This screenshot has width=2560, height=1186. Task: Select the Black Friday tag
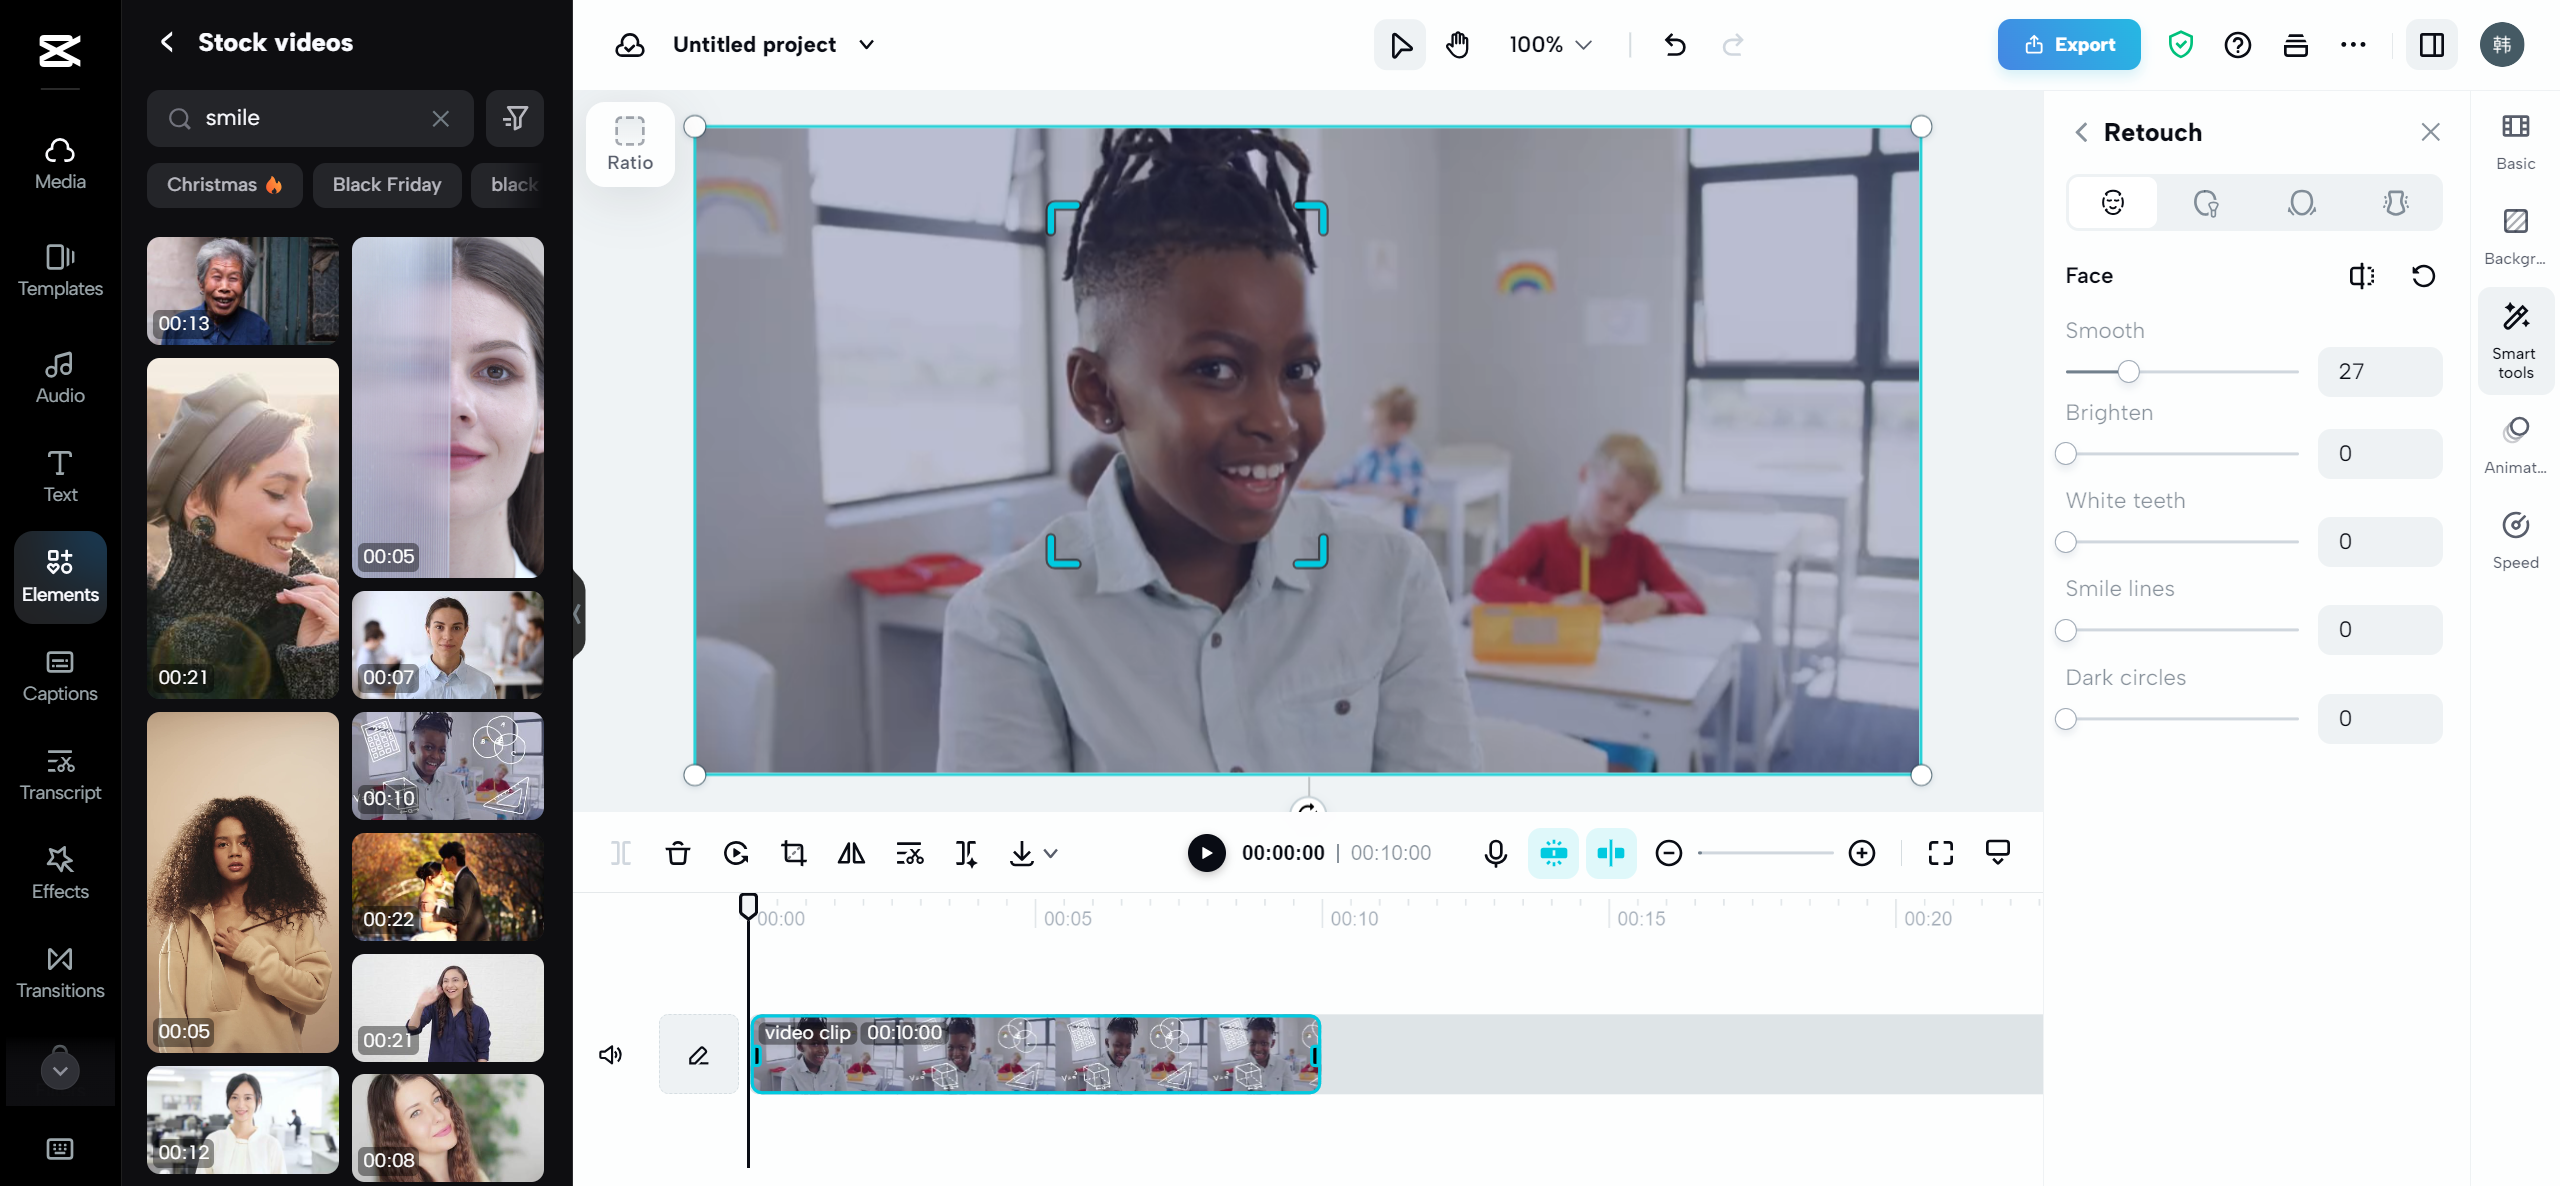point(386,185)
